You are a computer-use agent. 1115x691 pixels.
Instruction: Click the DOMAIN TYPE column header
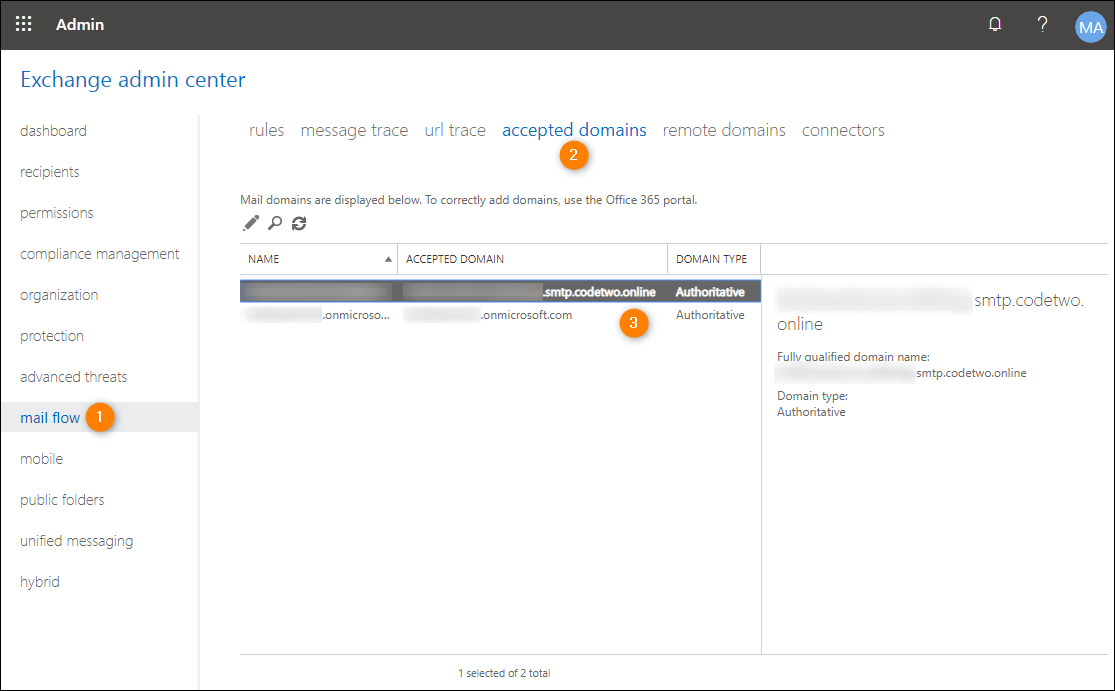tap(713, 259)
